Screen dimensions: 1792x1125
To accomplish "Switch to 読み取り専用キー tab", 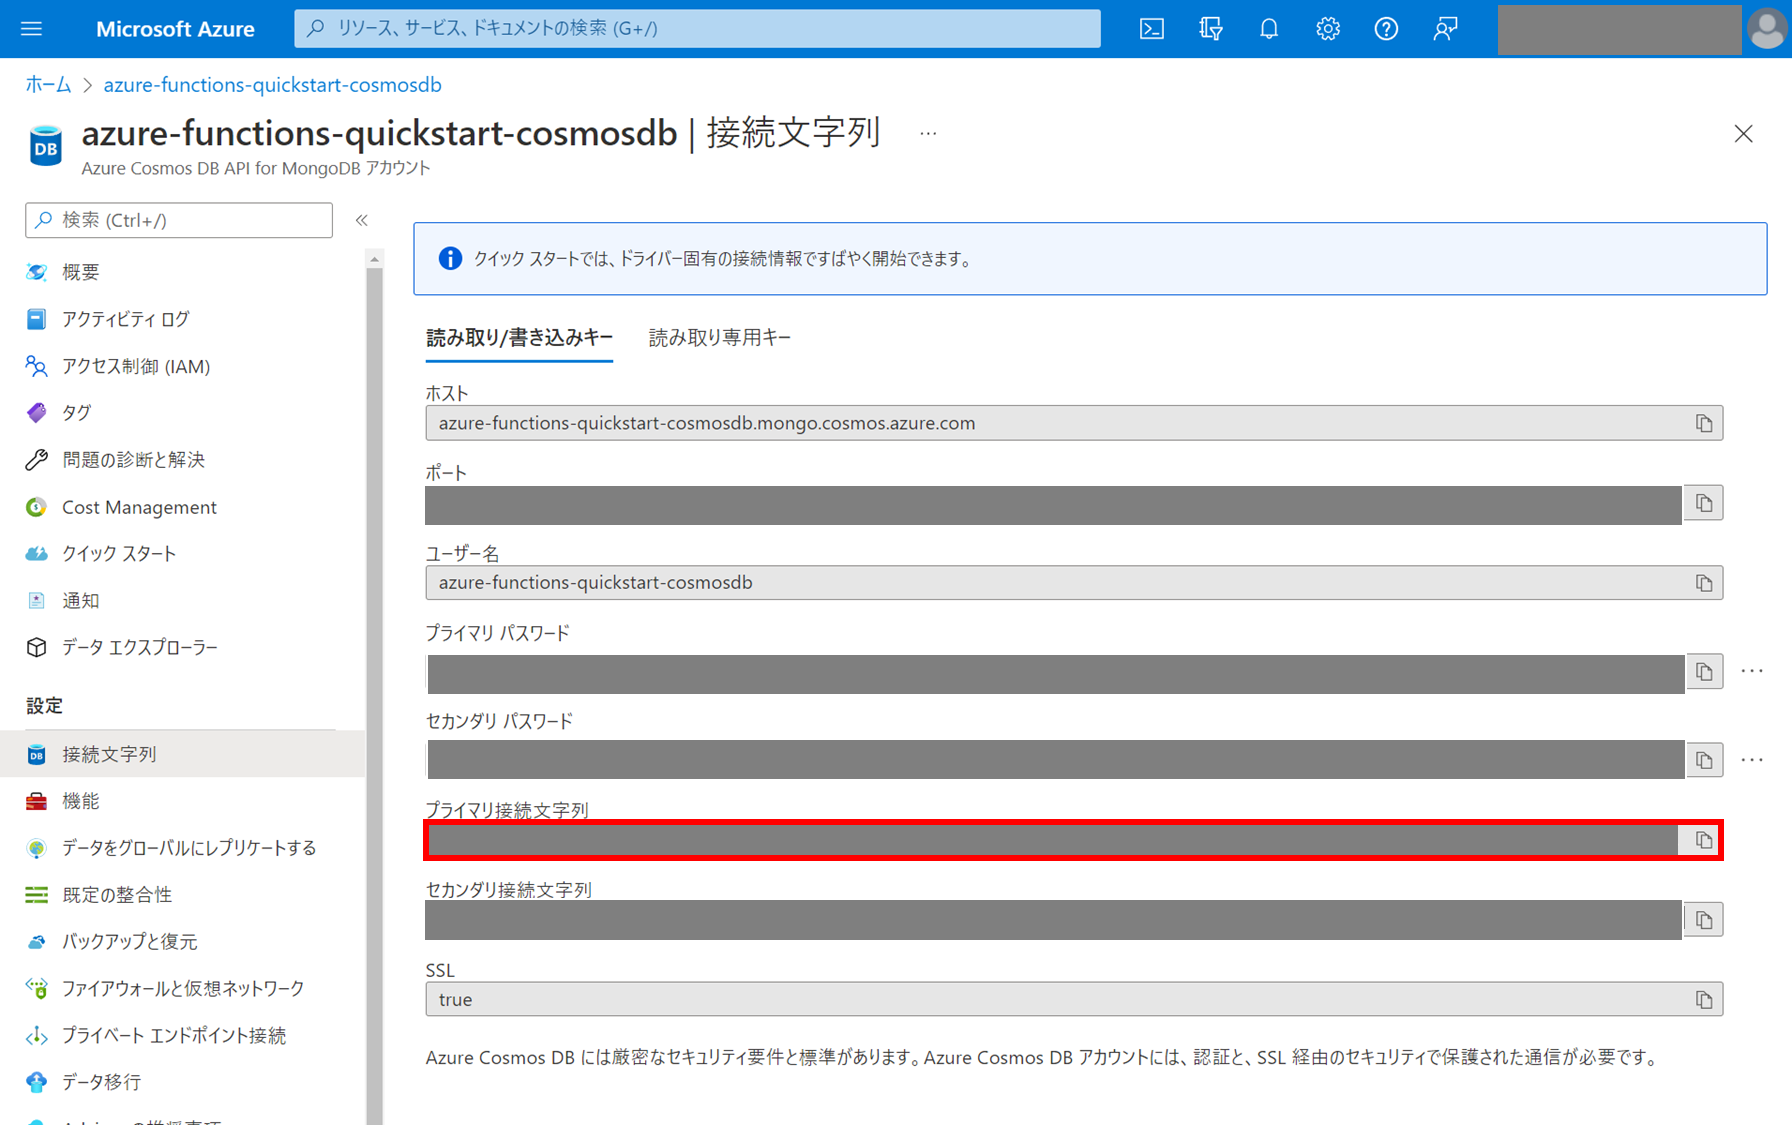I will (x=720, y=338).
